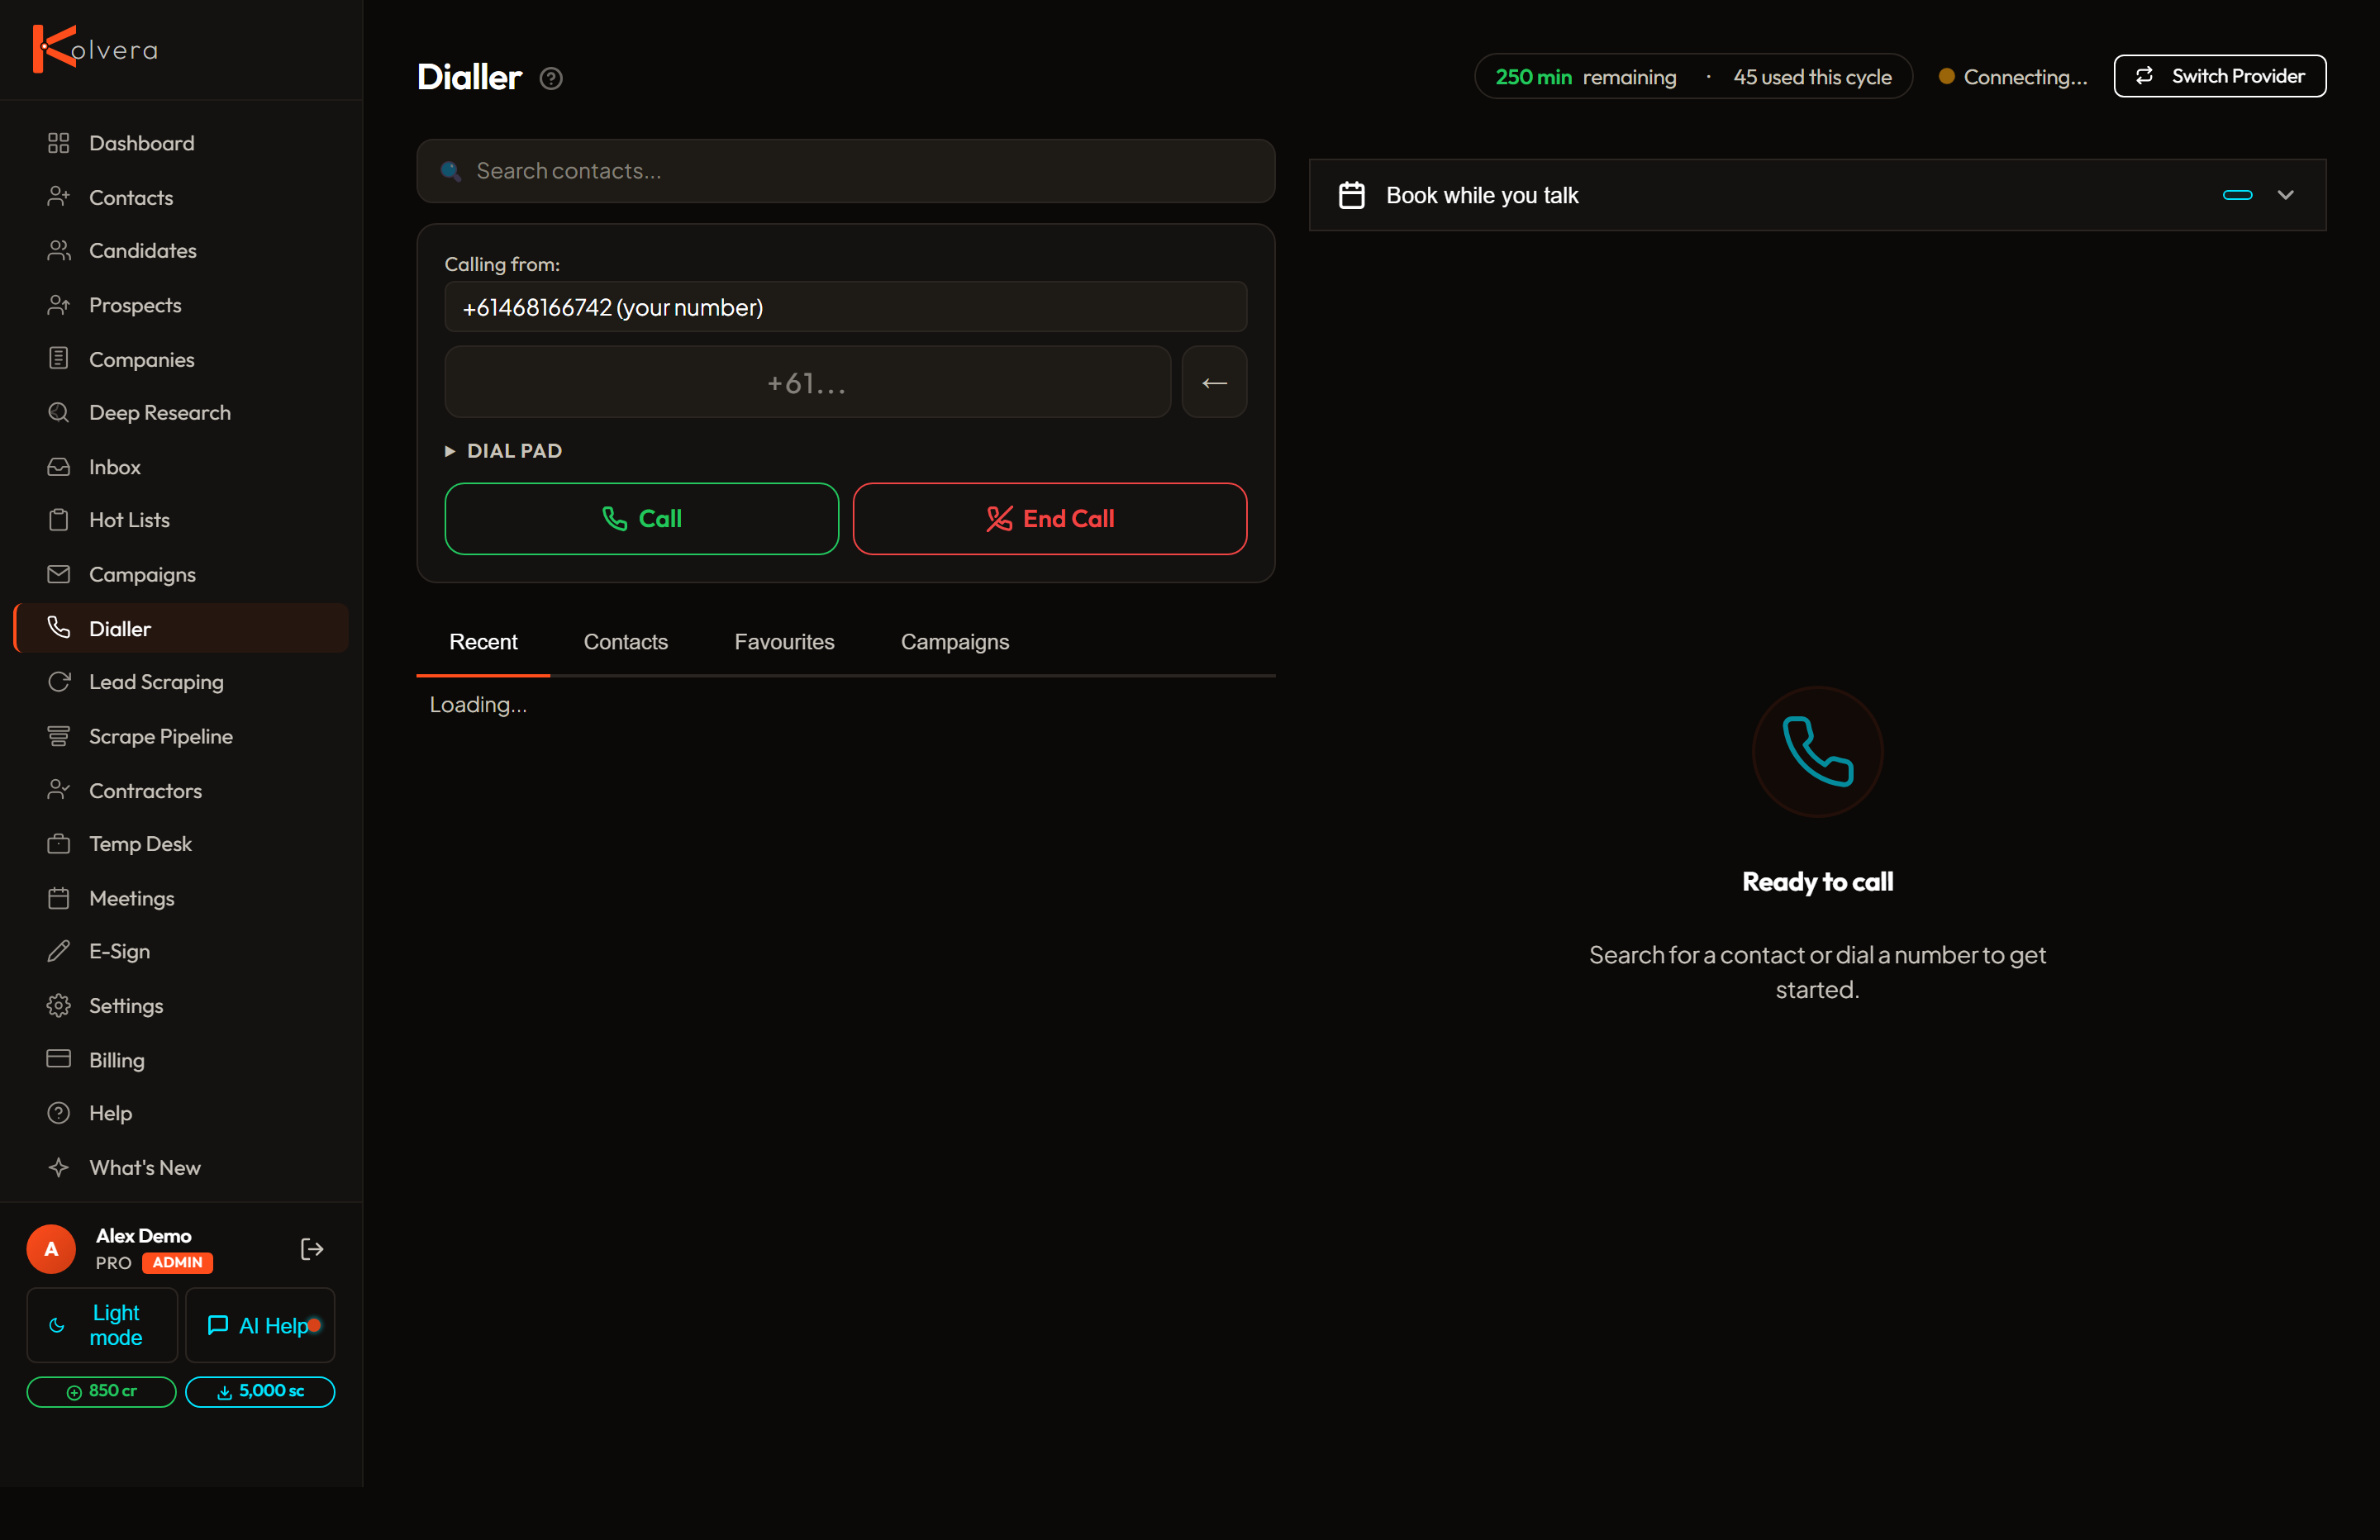This screenshot has height=1540, width=2380.
Task: Click the green Call button
Action: pos(642,519)
